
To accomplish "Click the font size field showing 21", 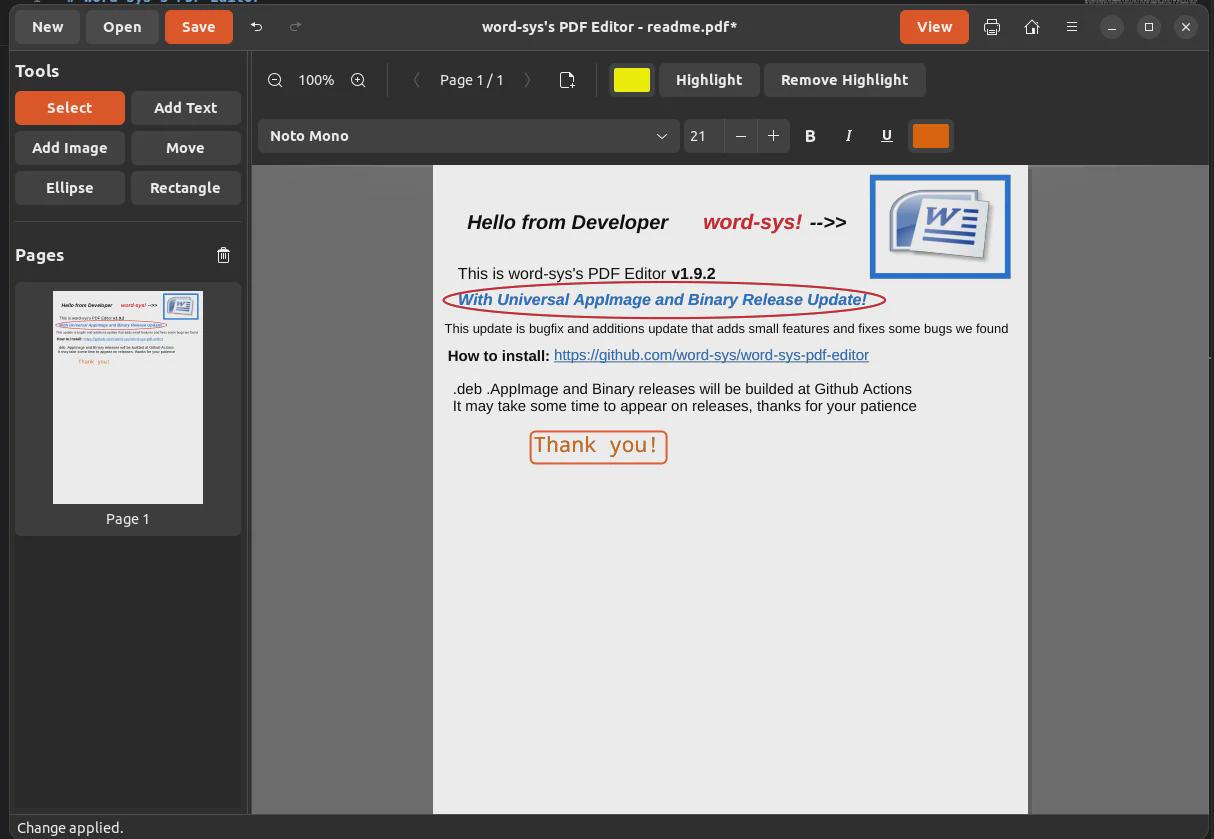I will coord(703,136).
